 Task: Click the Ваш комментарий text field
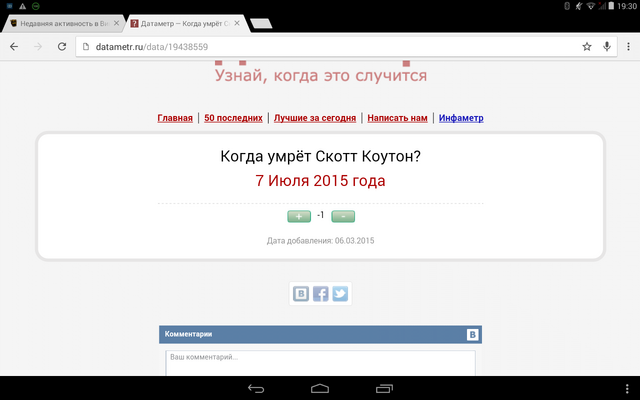point(320,363)
